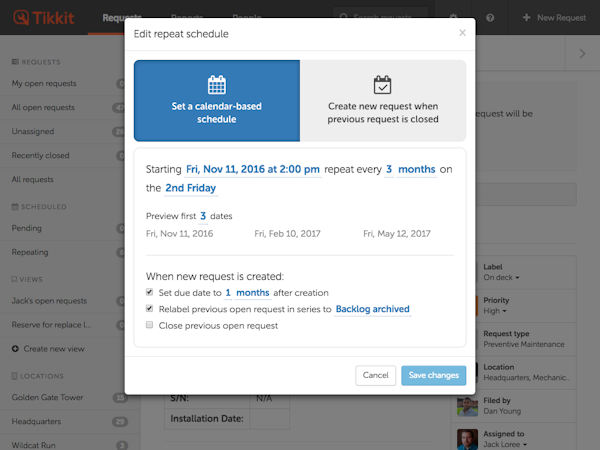Open the Requests tab in top navigation

(121, 18)
